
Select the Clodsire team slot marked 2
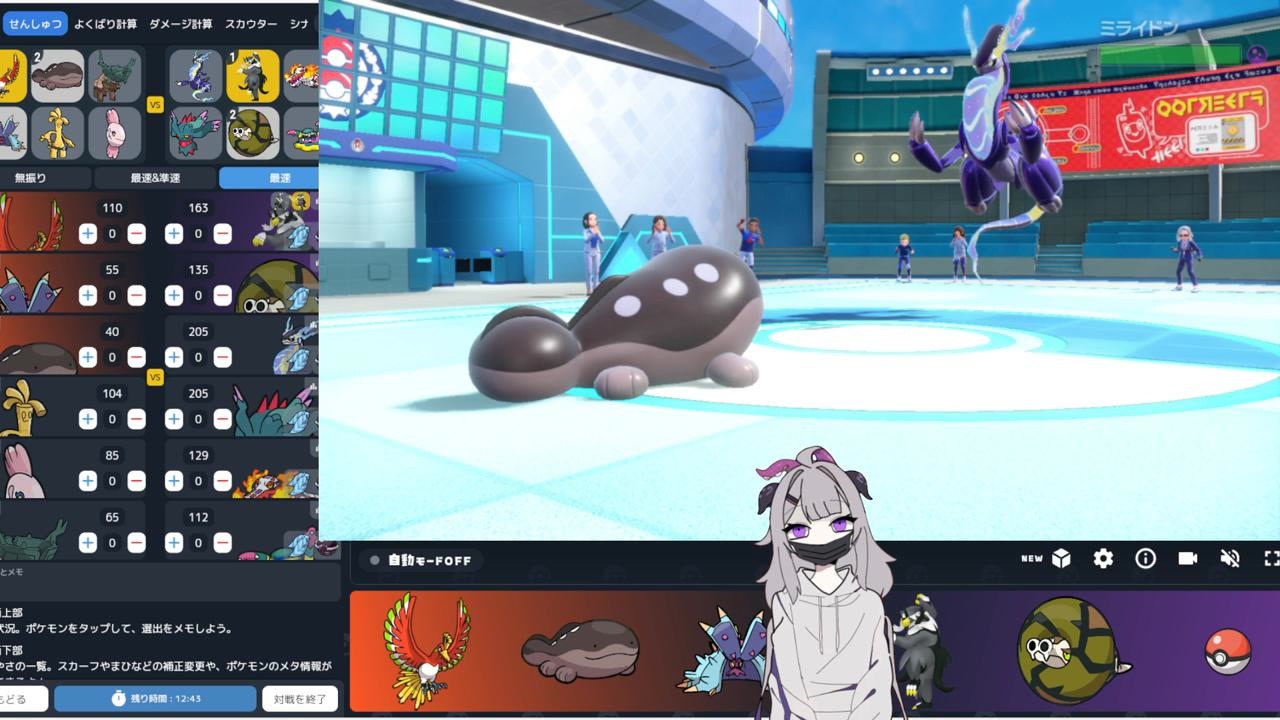pyautogui.click(x=57, y=76)
